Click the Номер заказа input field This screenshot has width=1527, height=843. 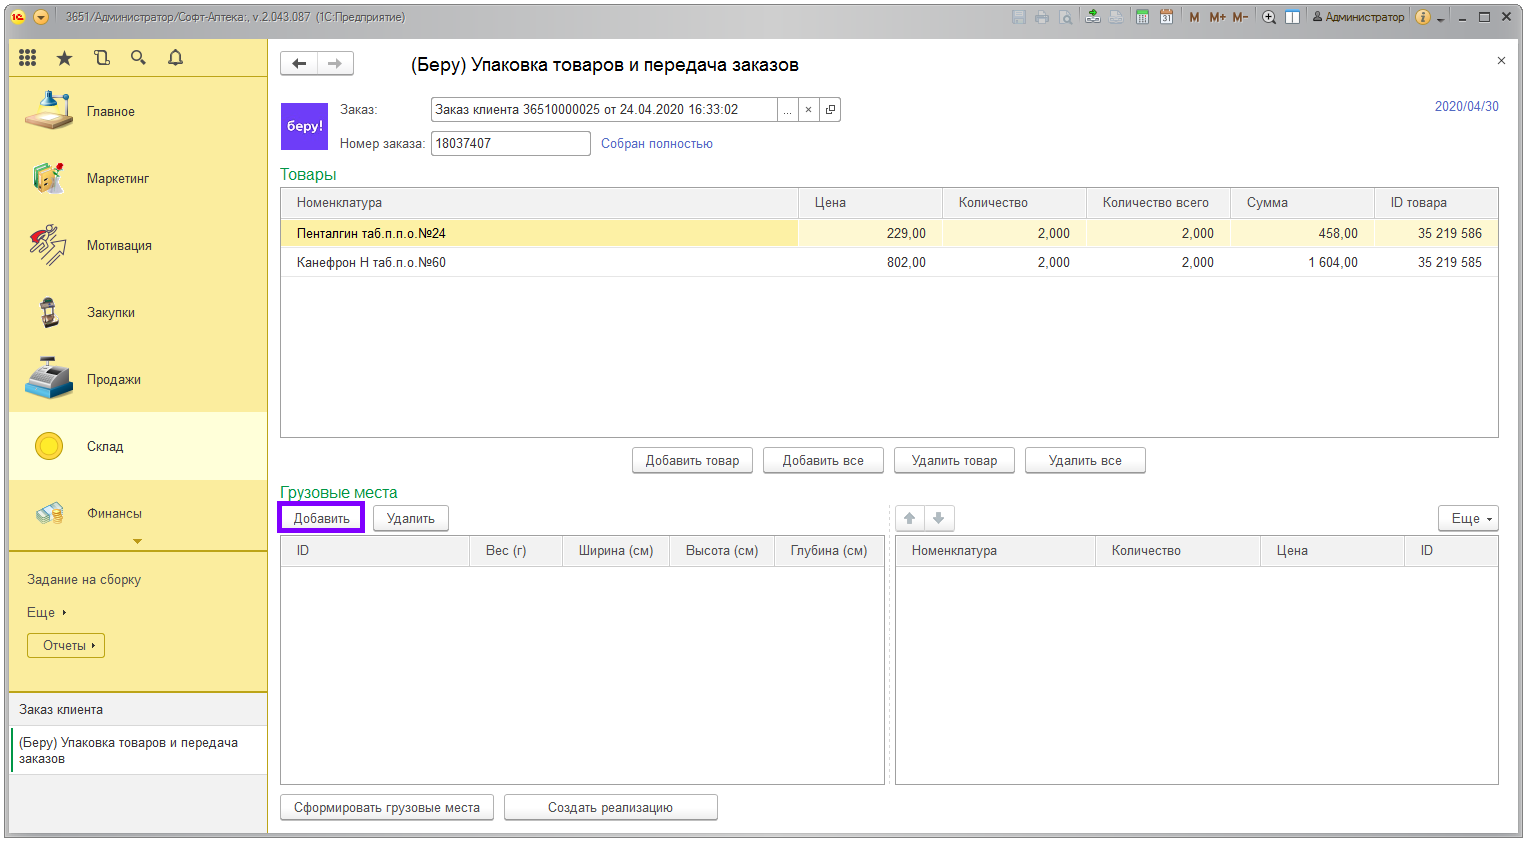(510, 144)
